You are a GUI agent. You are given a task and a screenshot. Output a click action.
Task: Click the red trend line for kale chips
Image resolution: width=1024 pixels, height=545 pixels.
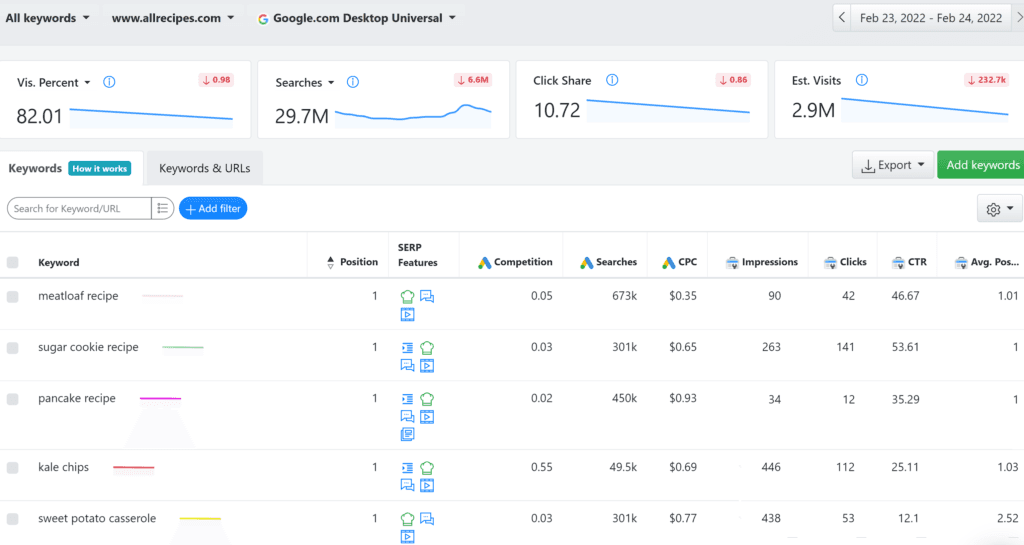point(133,467)
